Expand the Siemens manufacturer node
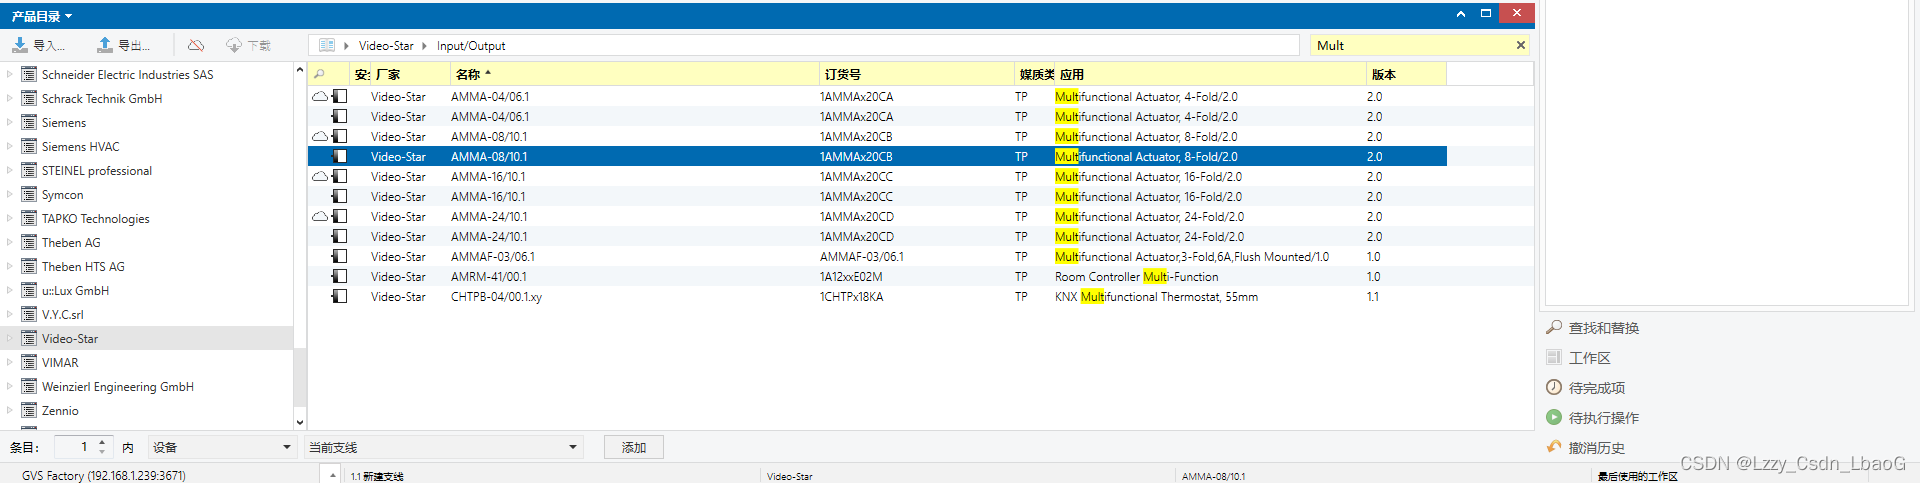The height and width of the screenshot is (483, 1920). point(10,122)
